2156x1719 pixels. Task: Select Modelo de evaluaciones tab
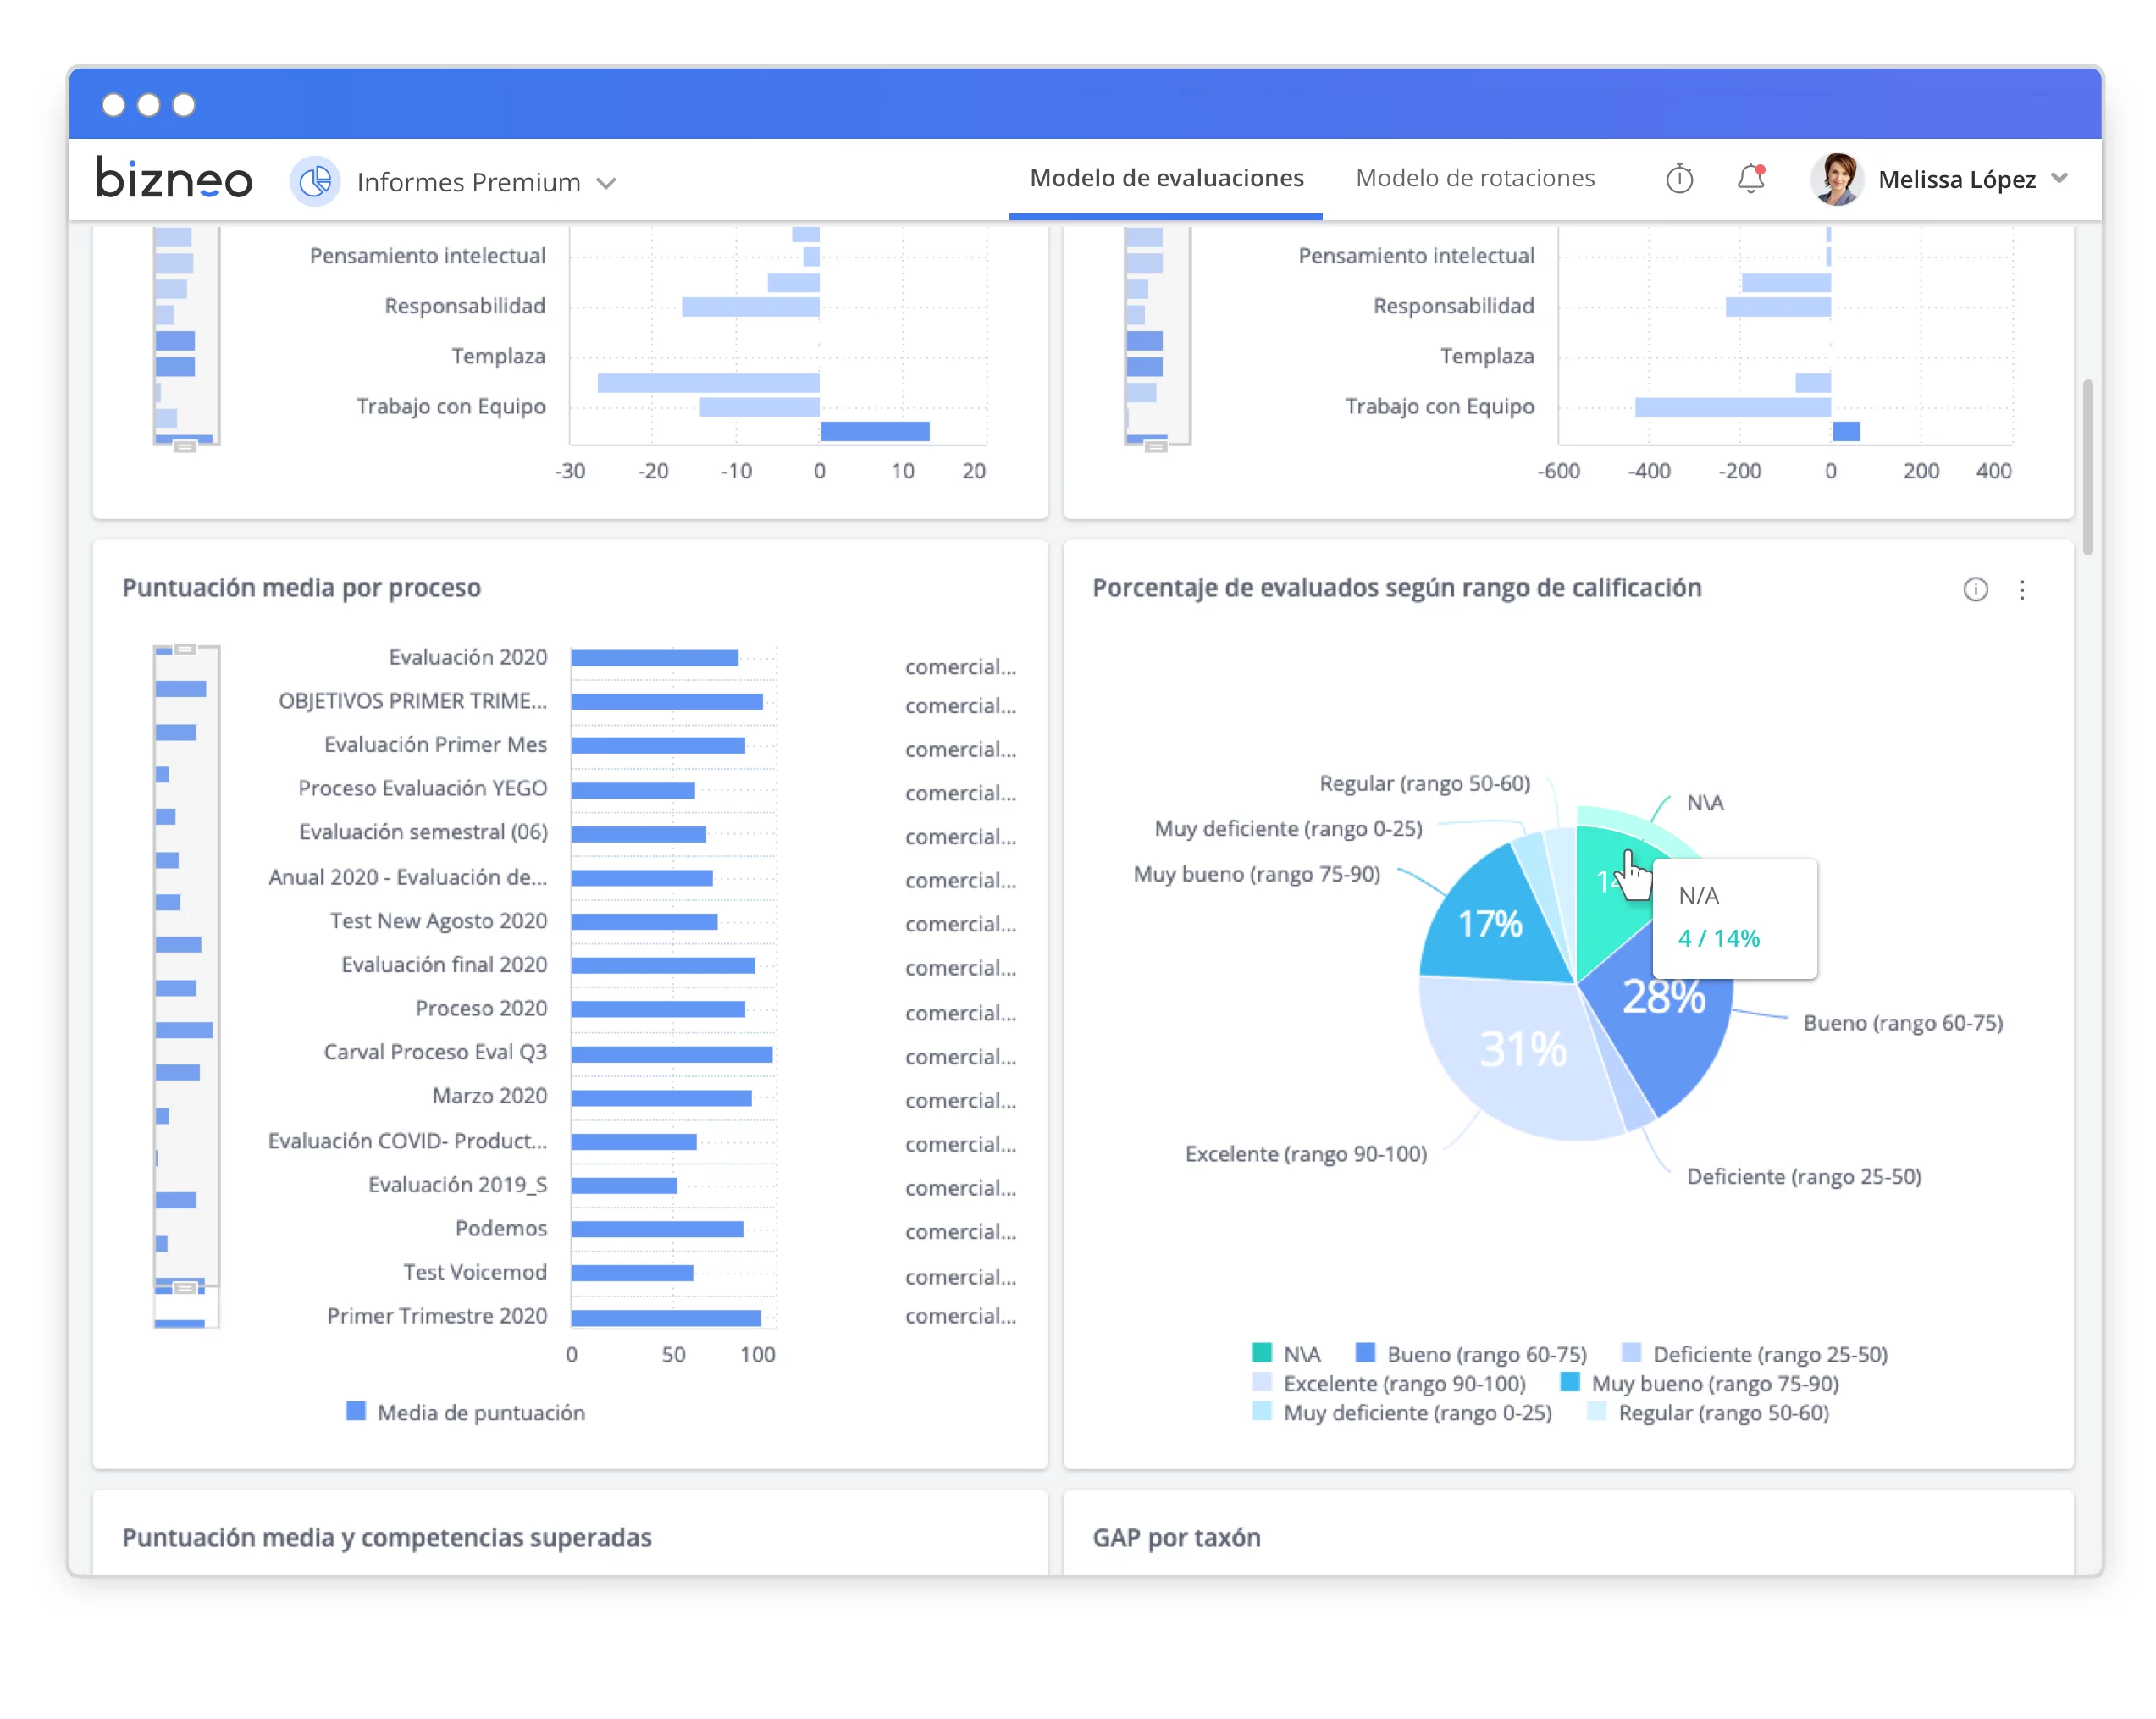click(x=1166, y=178)
